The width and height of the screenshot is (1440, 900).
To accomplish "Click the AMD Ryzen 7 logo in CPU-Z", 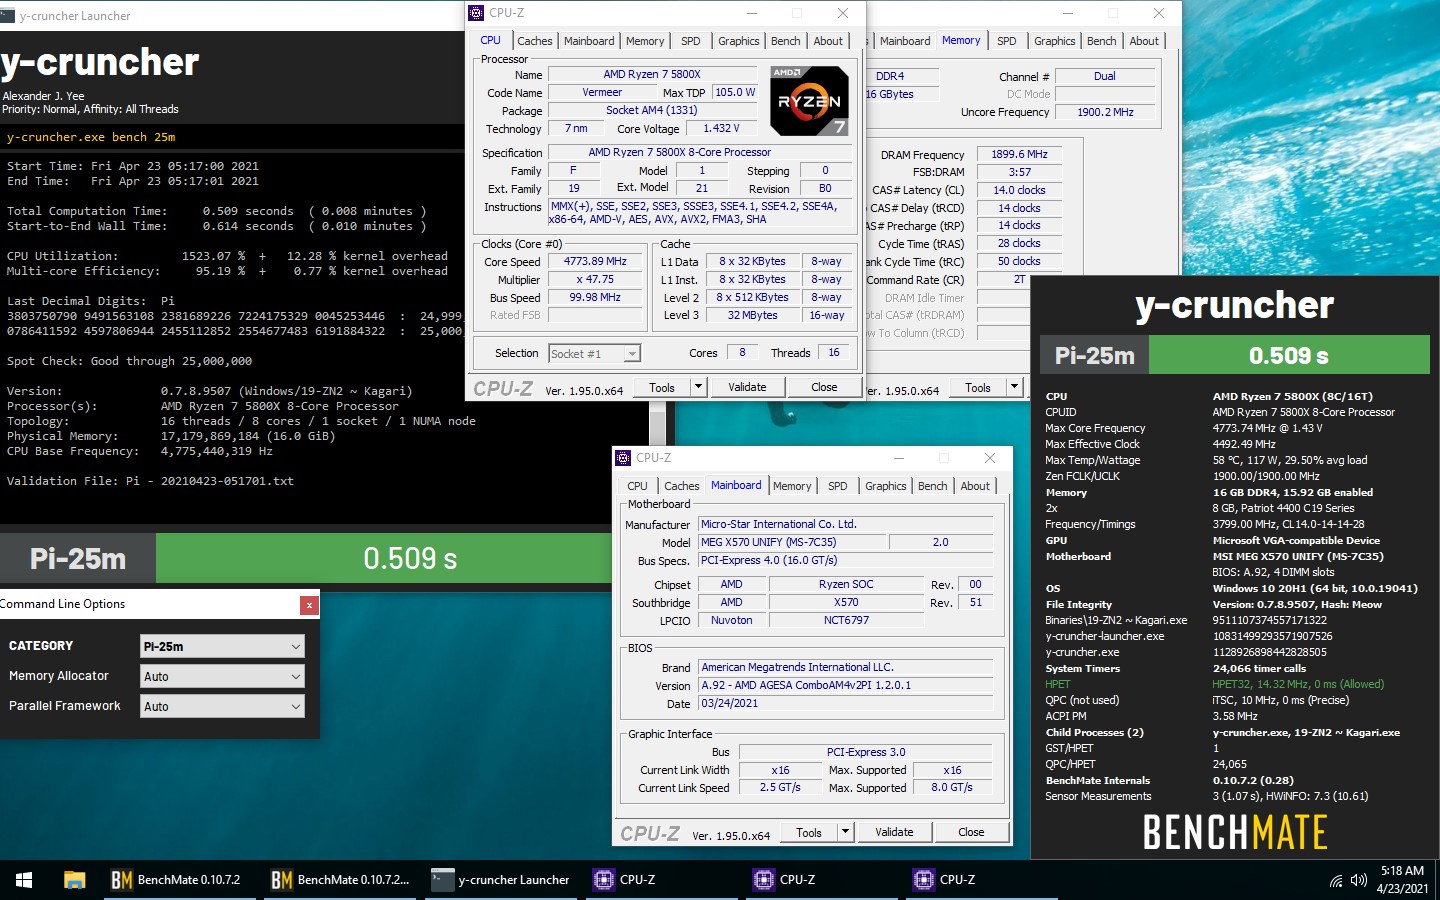I will [x=809, y=100].
